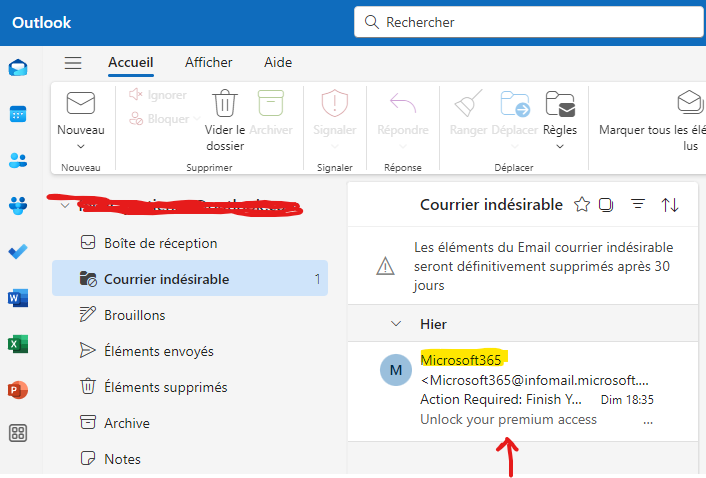Open Mail app in left rail
The width and height of the screenshot is (706, 478).
[x=18, y=68]
